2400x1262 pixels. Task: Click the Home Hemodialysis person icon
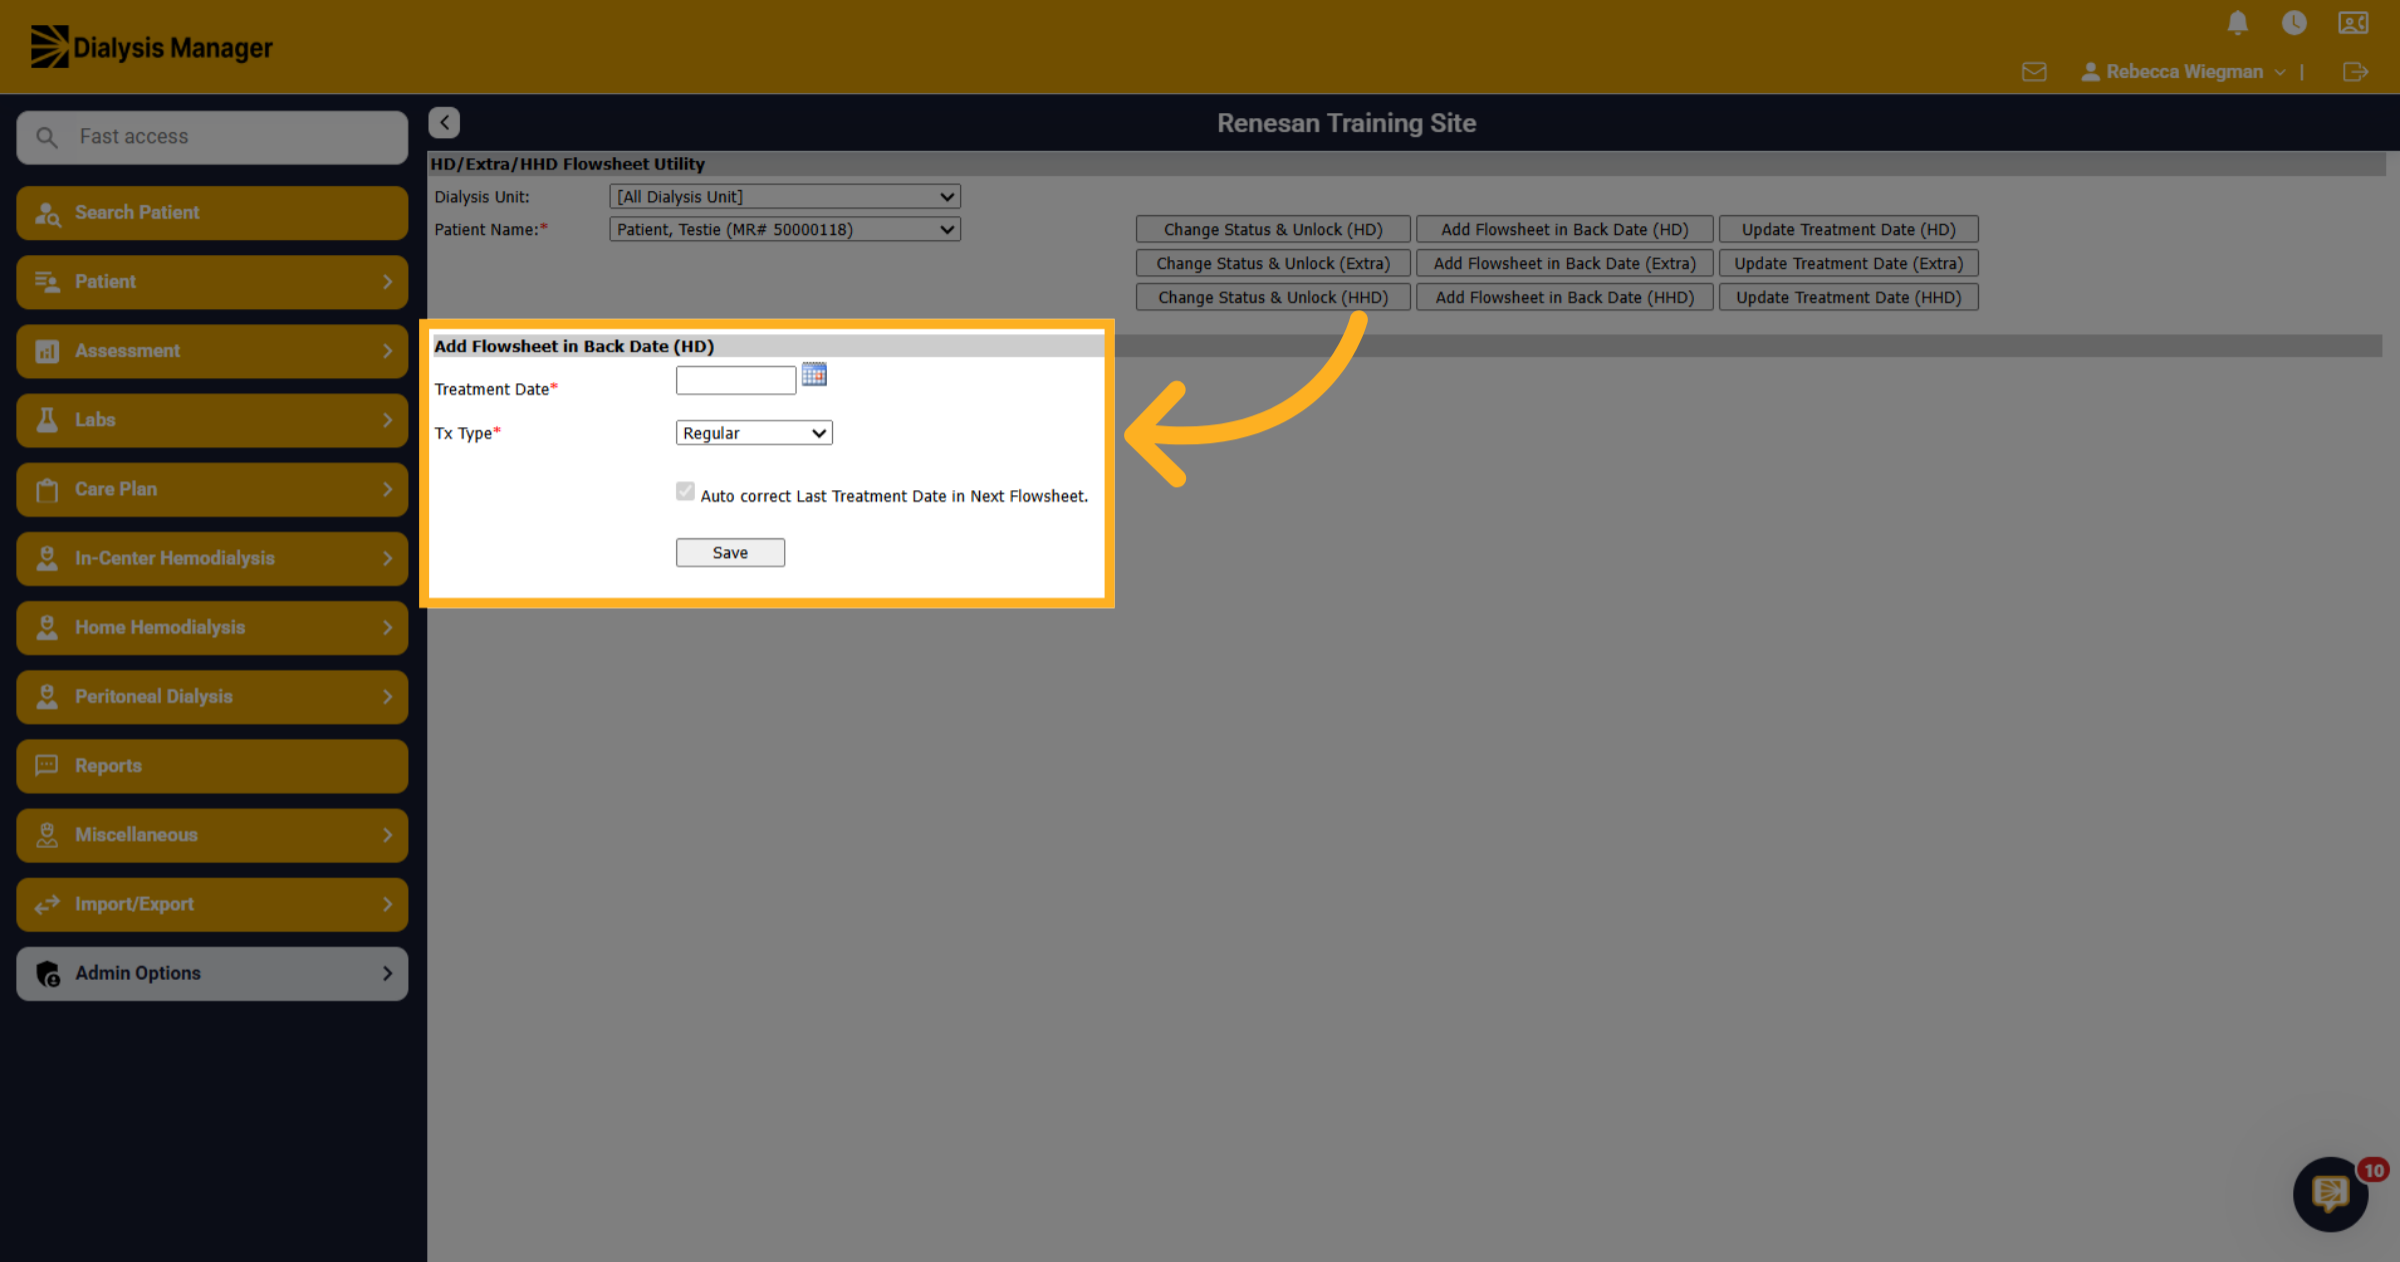coord(47,627)
